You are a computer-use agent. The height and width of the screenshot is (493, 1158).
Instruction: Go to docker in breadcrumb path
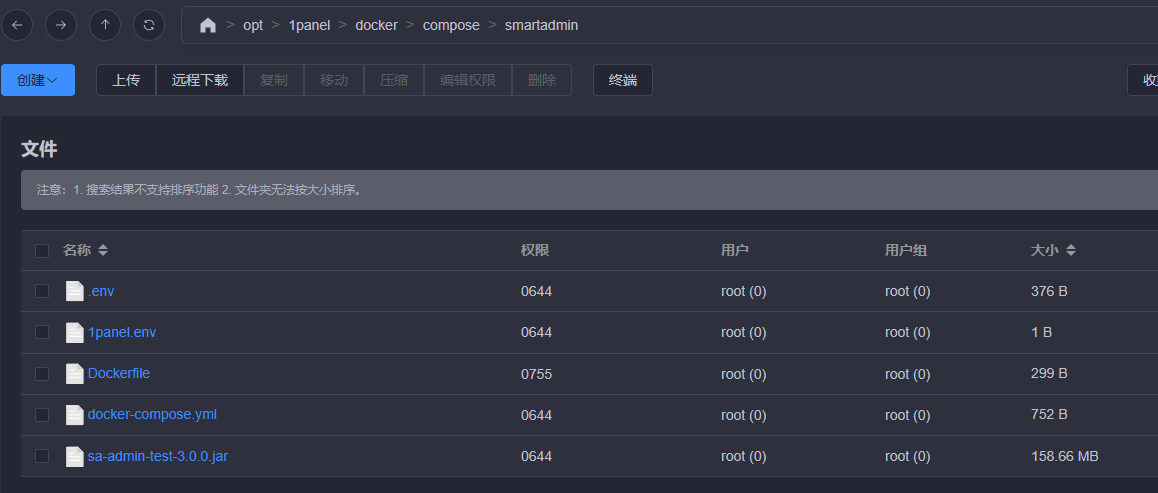point(377,25)
